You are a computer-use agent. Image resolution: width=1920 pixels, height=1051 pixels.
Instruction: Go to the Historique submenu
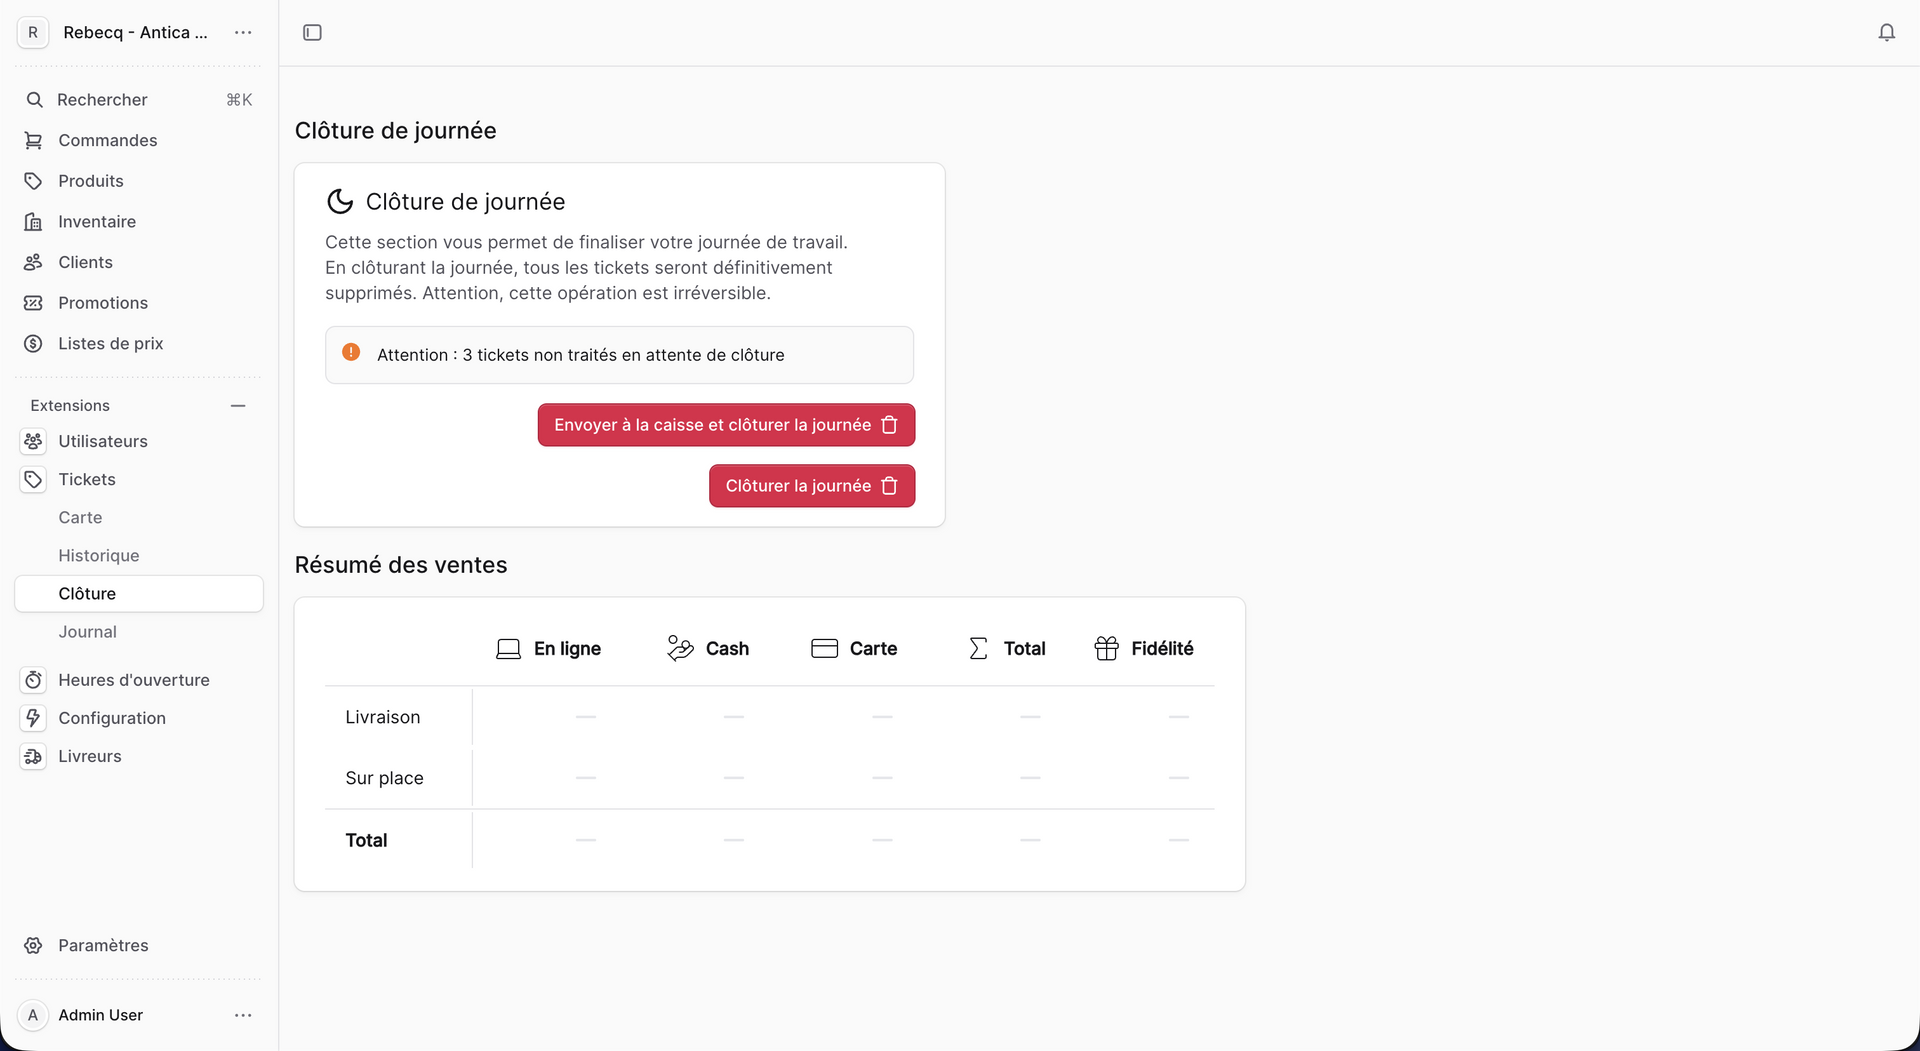pyautogui.click(x=99, y=556)
